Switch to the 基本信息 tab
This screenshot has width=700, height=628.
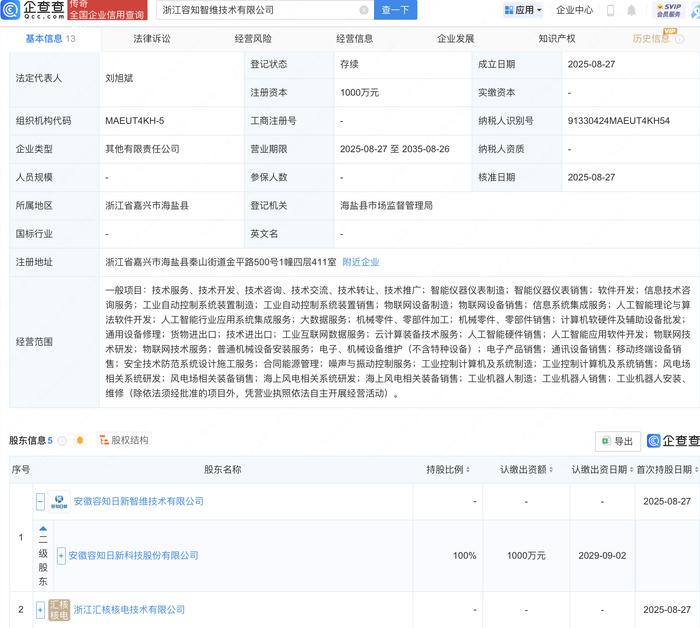[50, 39]
